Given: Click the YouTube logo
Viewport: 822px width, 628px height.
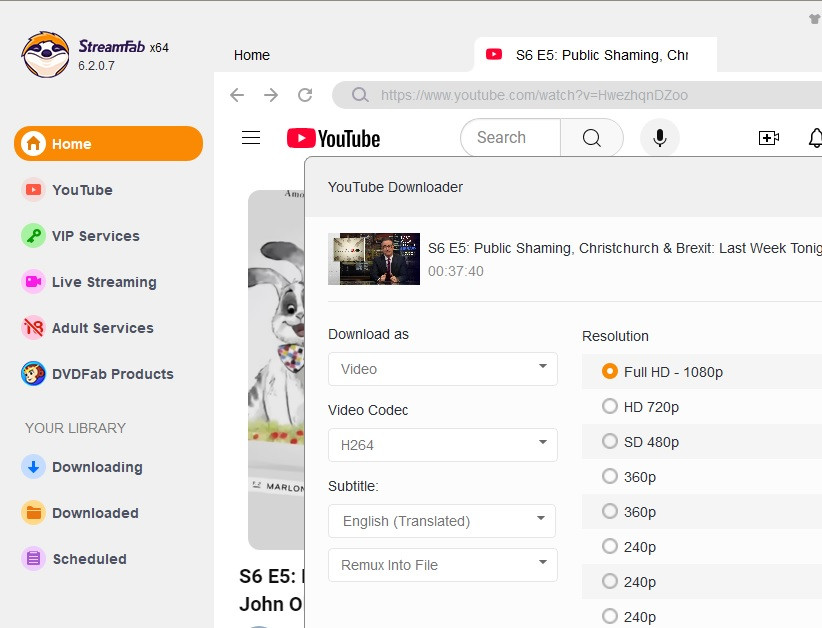Looking at the screenshot, I should (x=333, y=138).
